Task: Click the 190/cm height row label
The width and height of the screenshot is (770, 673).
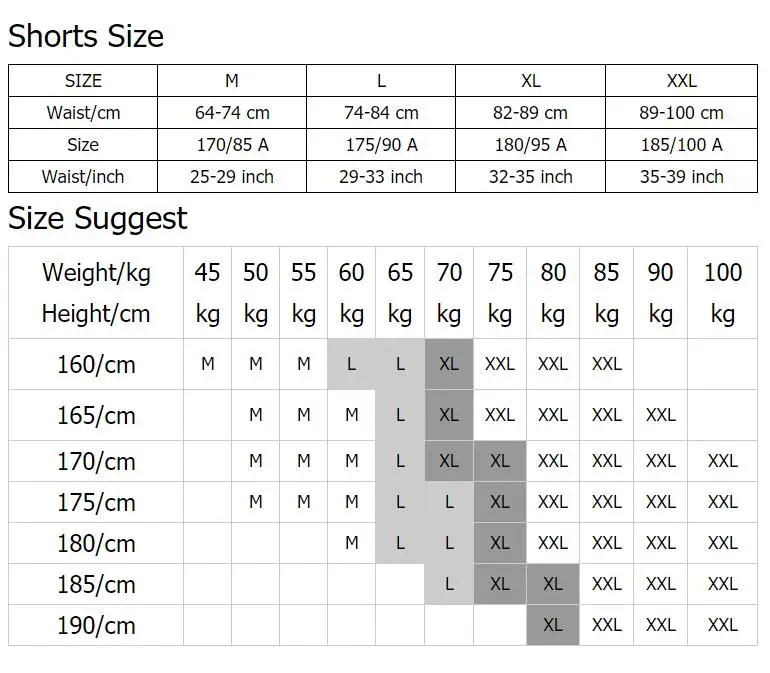Action: pos(96,625)
